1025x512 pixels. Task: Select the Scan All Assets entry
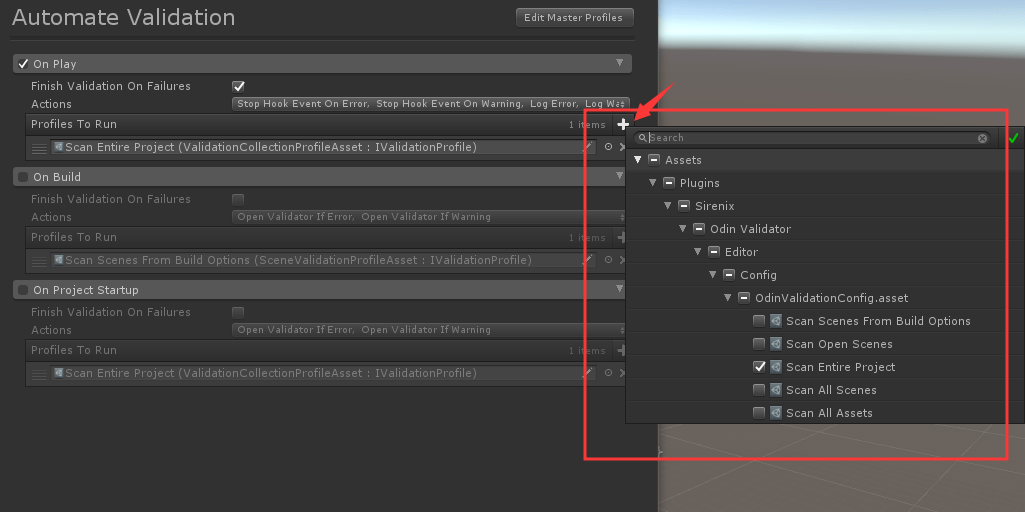828,413
